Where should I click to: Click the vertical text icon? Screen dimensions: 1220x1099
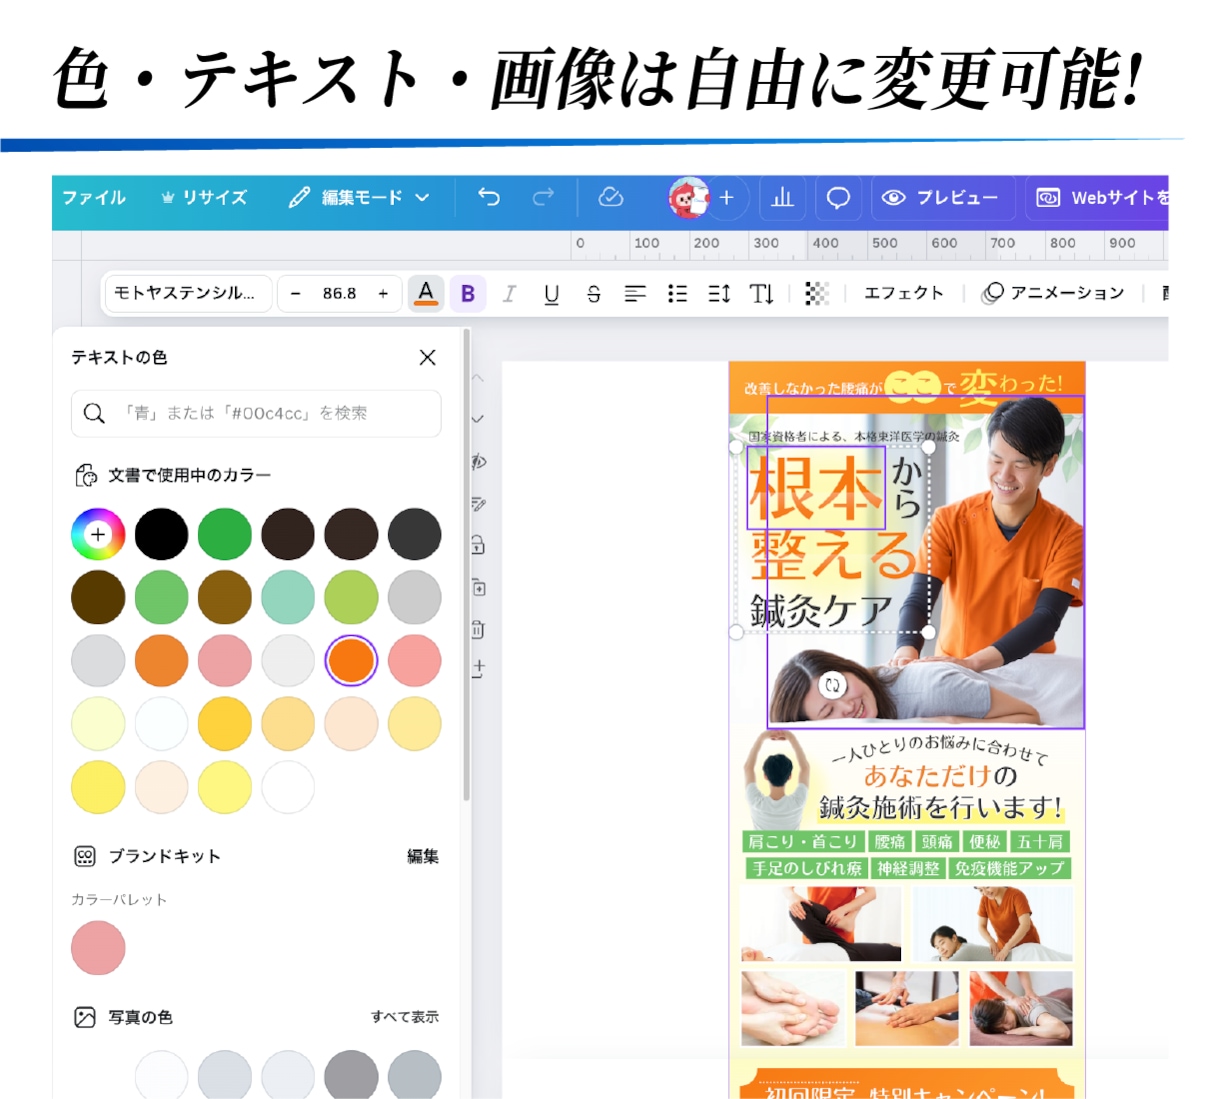click(x=761, y=293)
